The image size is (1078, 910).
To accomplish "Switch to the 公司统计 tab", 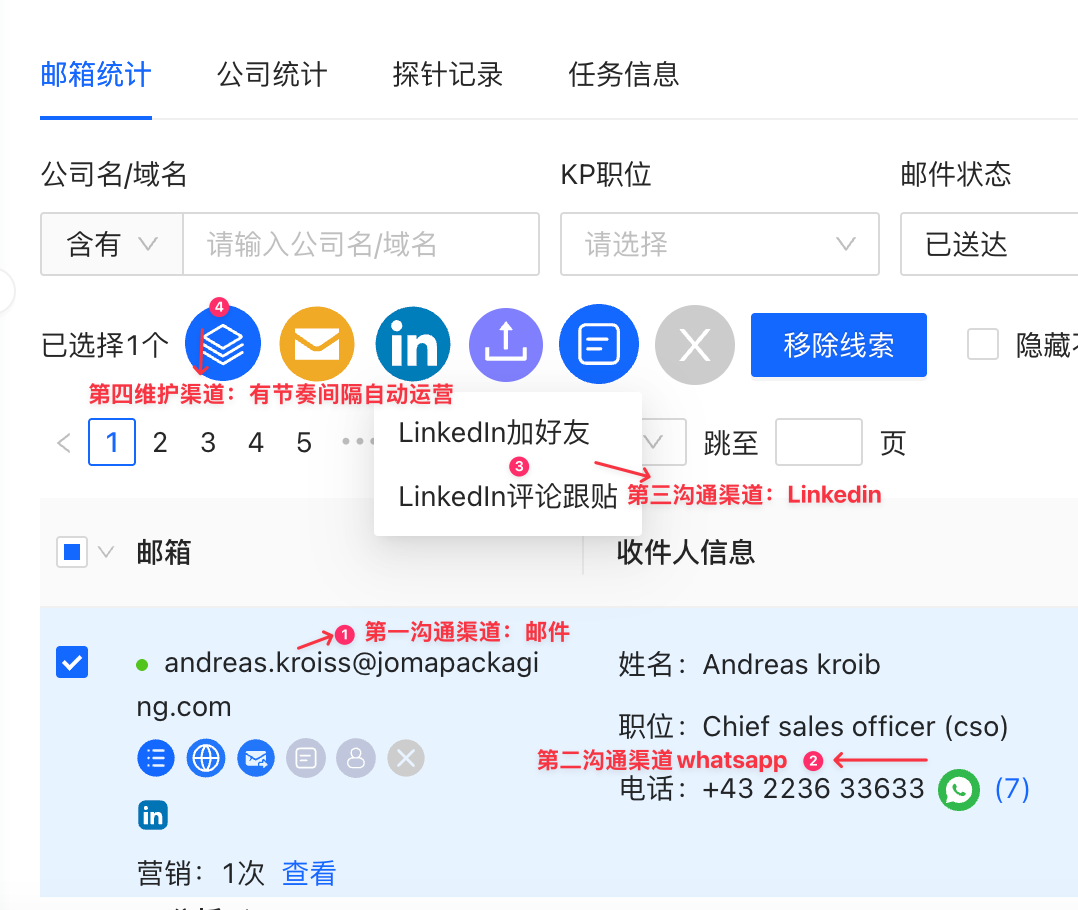I will tap(272, 74).
